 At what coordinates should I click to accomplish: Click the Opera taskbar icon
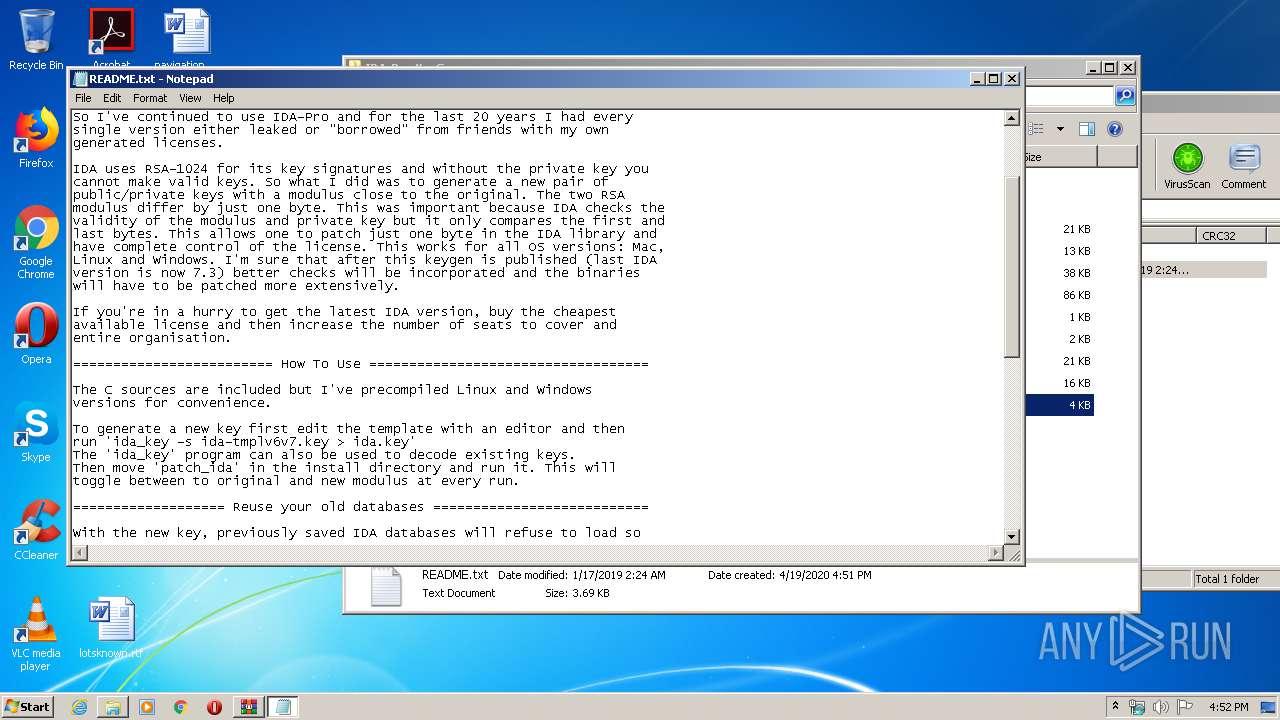pos(214,707)
